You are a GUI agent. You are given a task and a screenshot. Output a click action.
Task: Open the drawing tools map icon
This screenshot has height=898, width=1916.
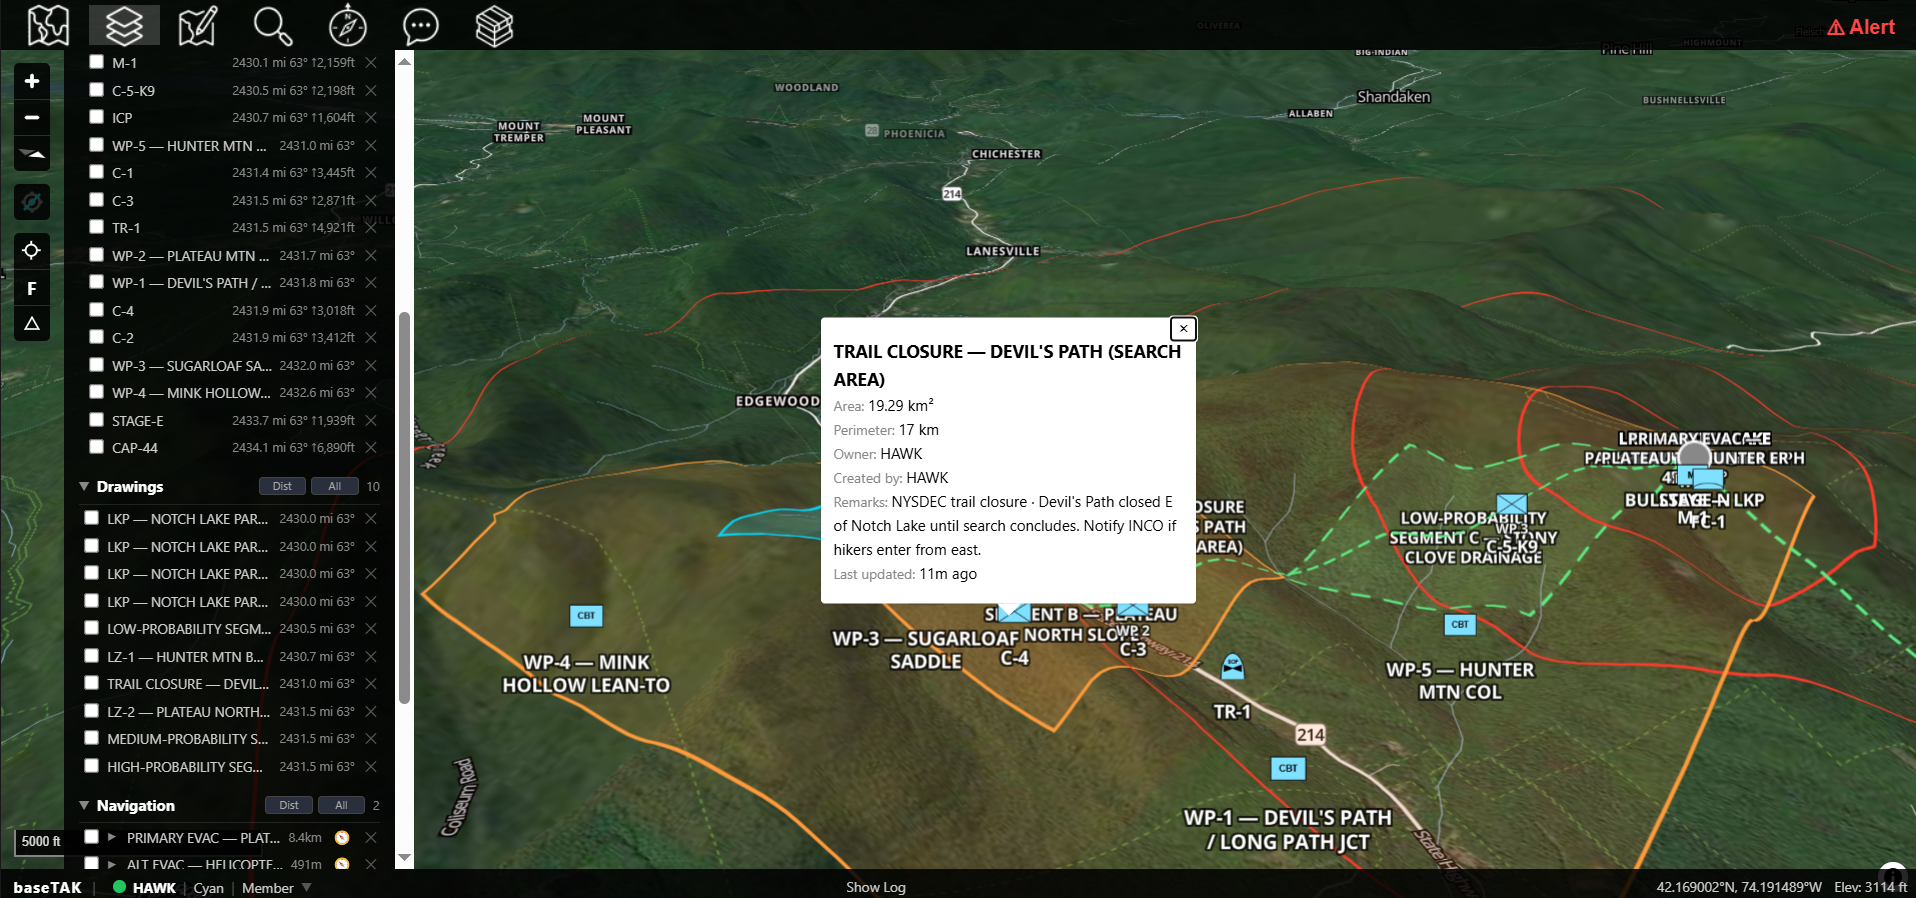(x=197, y=25)
